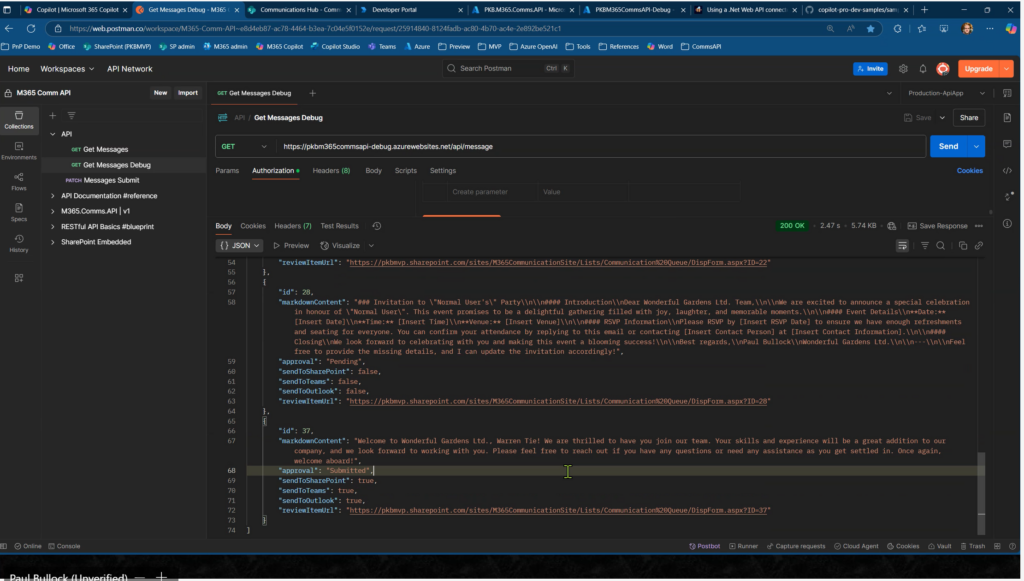Open the Production-ApiApp environment dropdown
This screenshot has height=581, width=1024.
click(946, 93)
